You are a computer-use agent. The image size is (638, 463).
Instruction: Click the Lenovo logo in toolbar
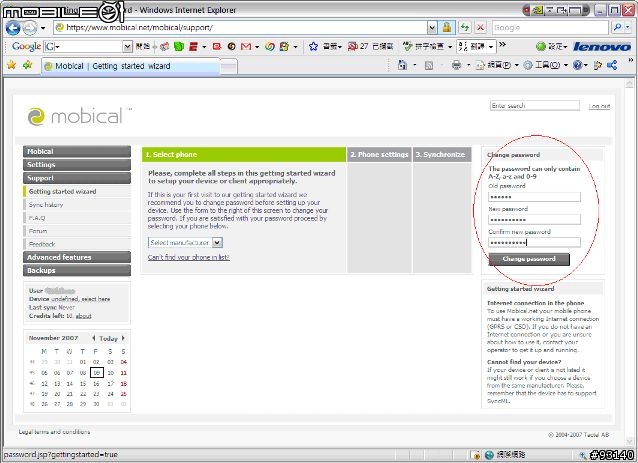[x=602, y=47]
